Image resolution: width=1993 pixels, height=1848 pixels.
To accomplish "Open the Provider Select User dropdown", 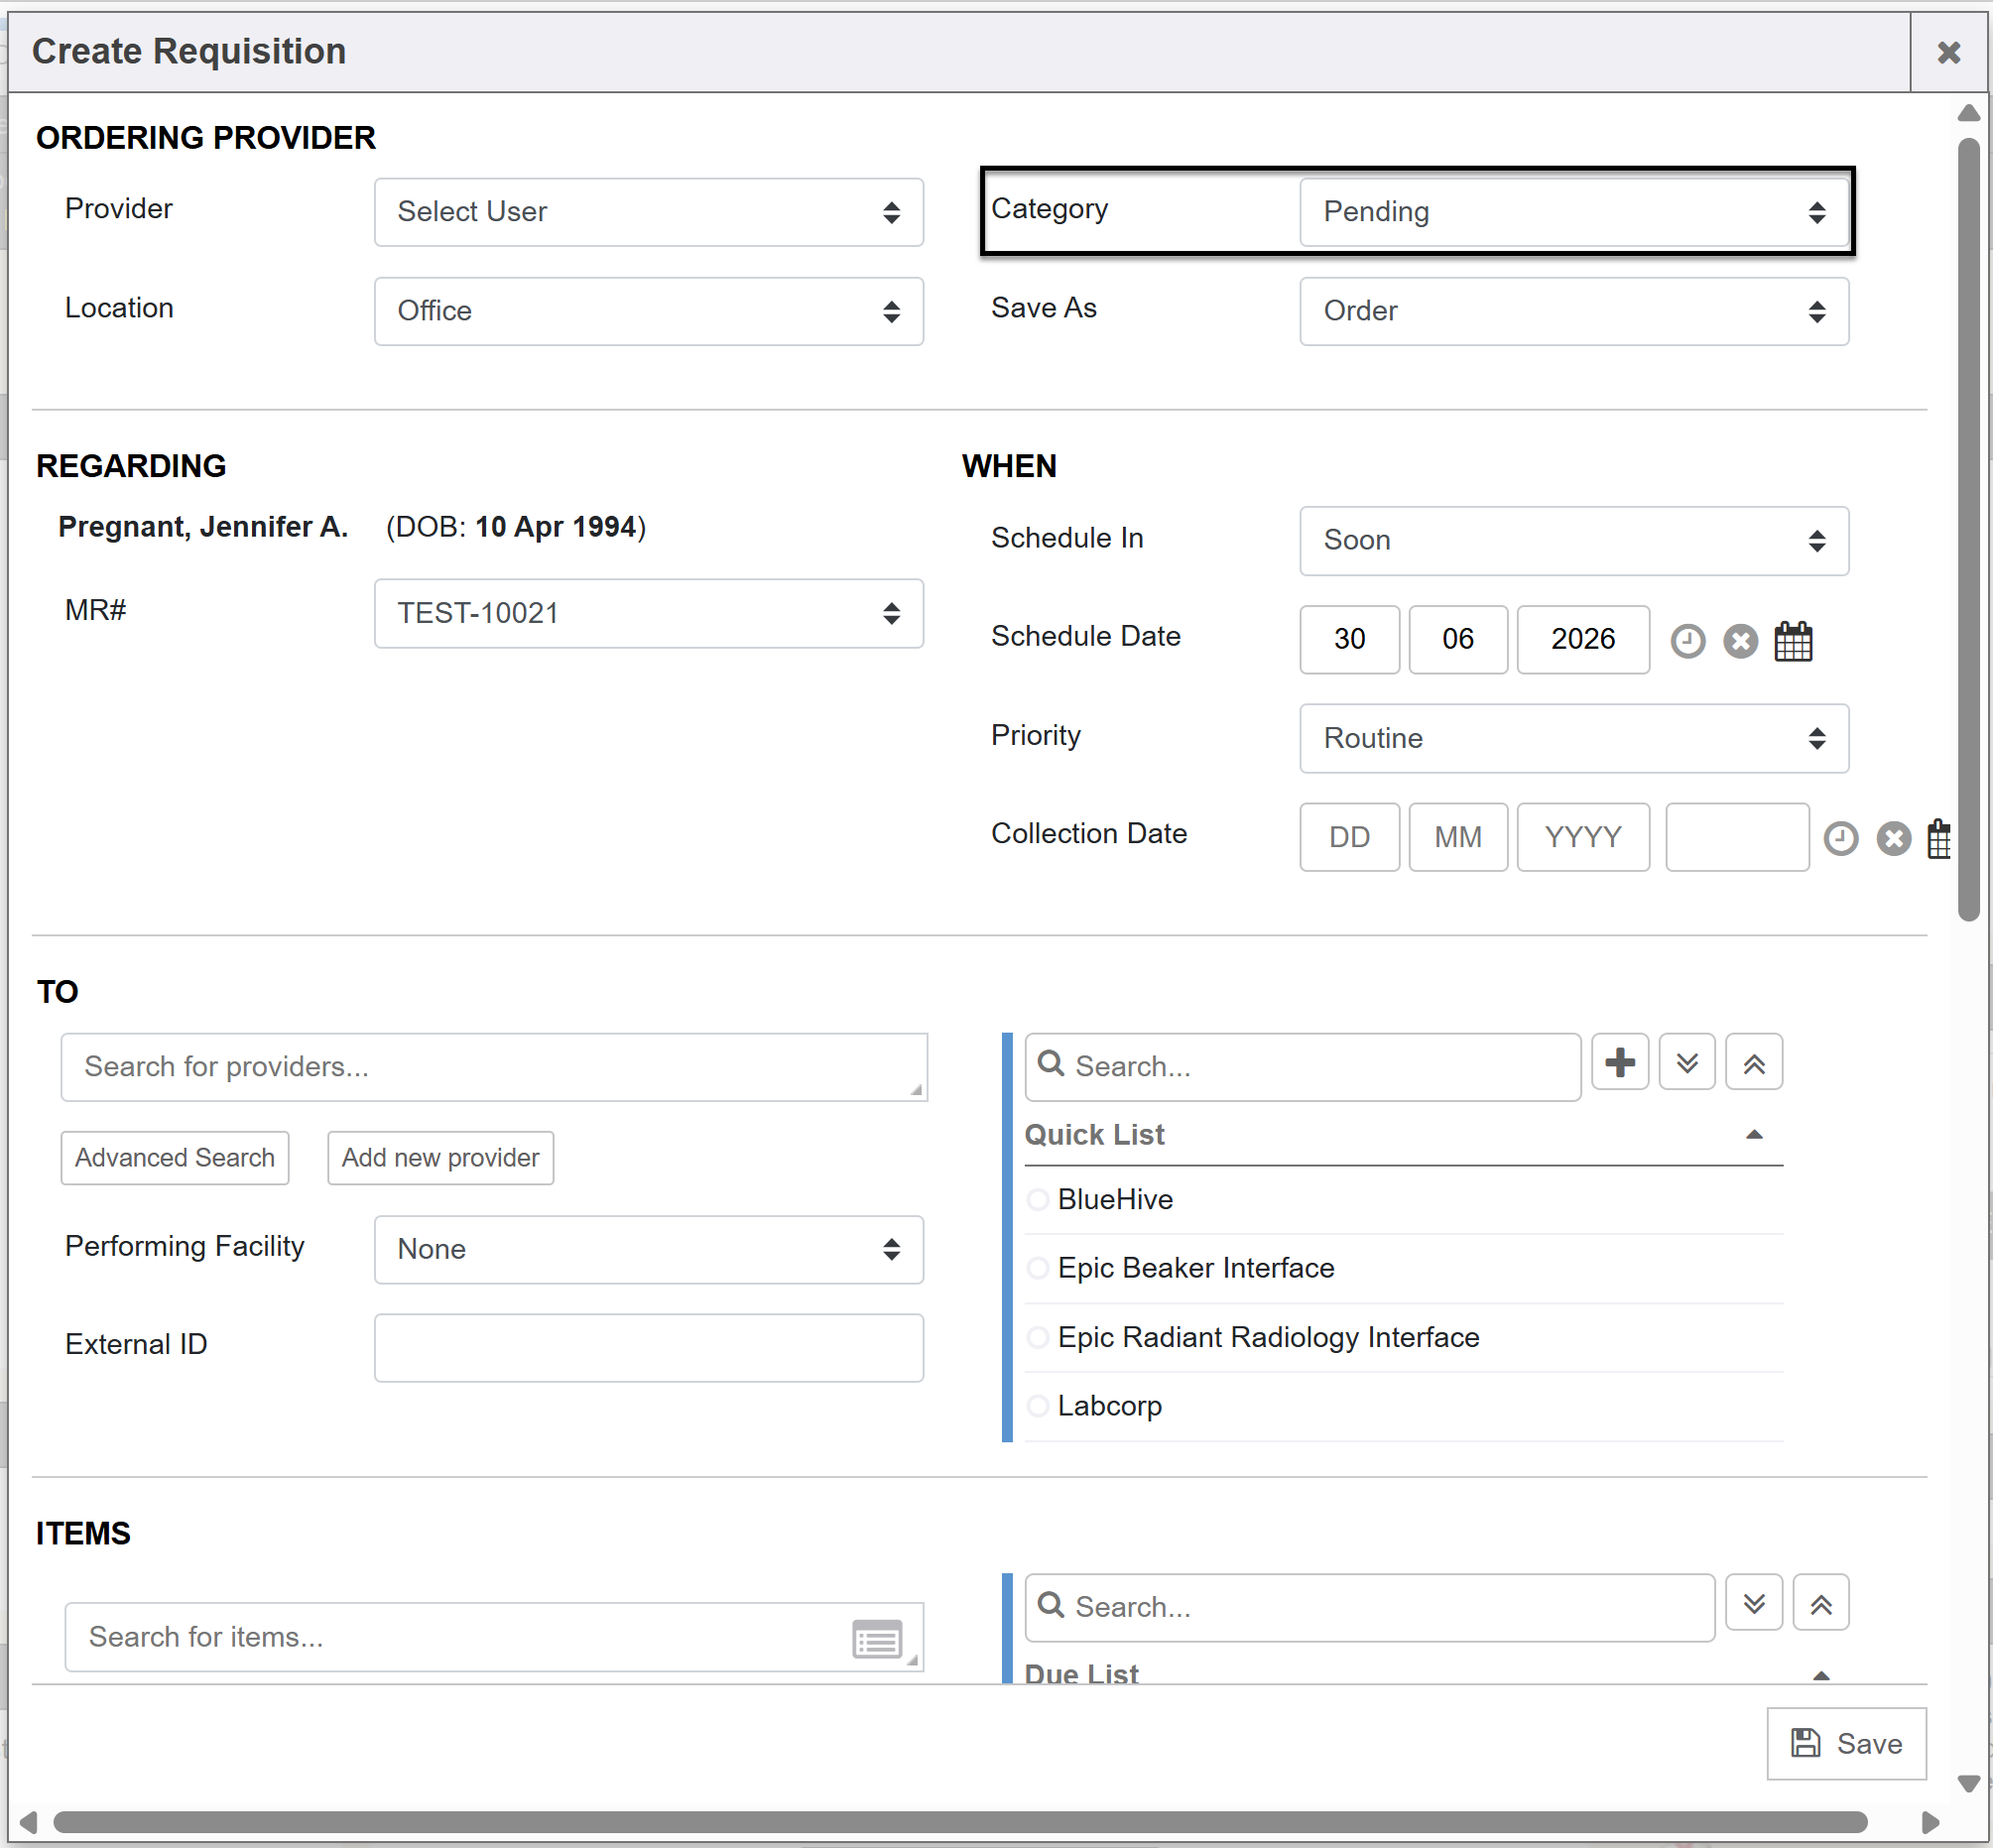I will [648, 212].
